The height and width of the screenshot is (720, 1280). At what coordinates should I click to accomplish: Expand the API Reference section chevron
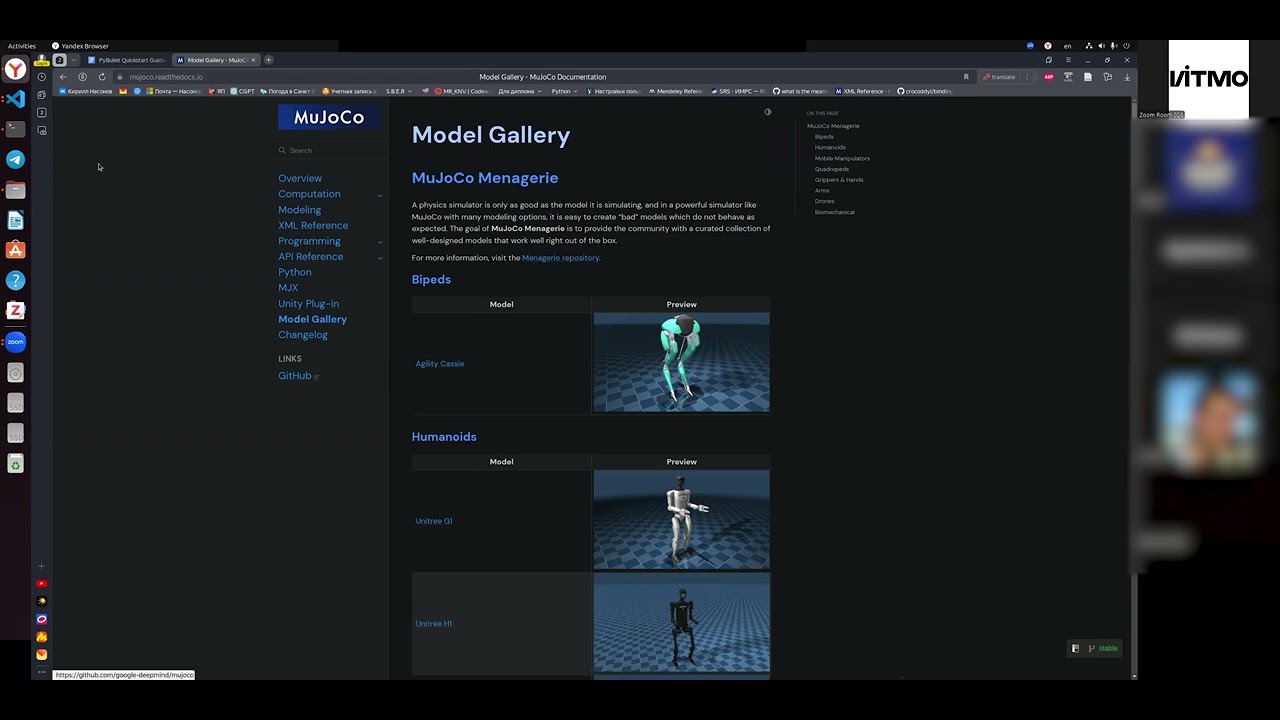(x=380, y=258)
